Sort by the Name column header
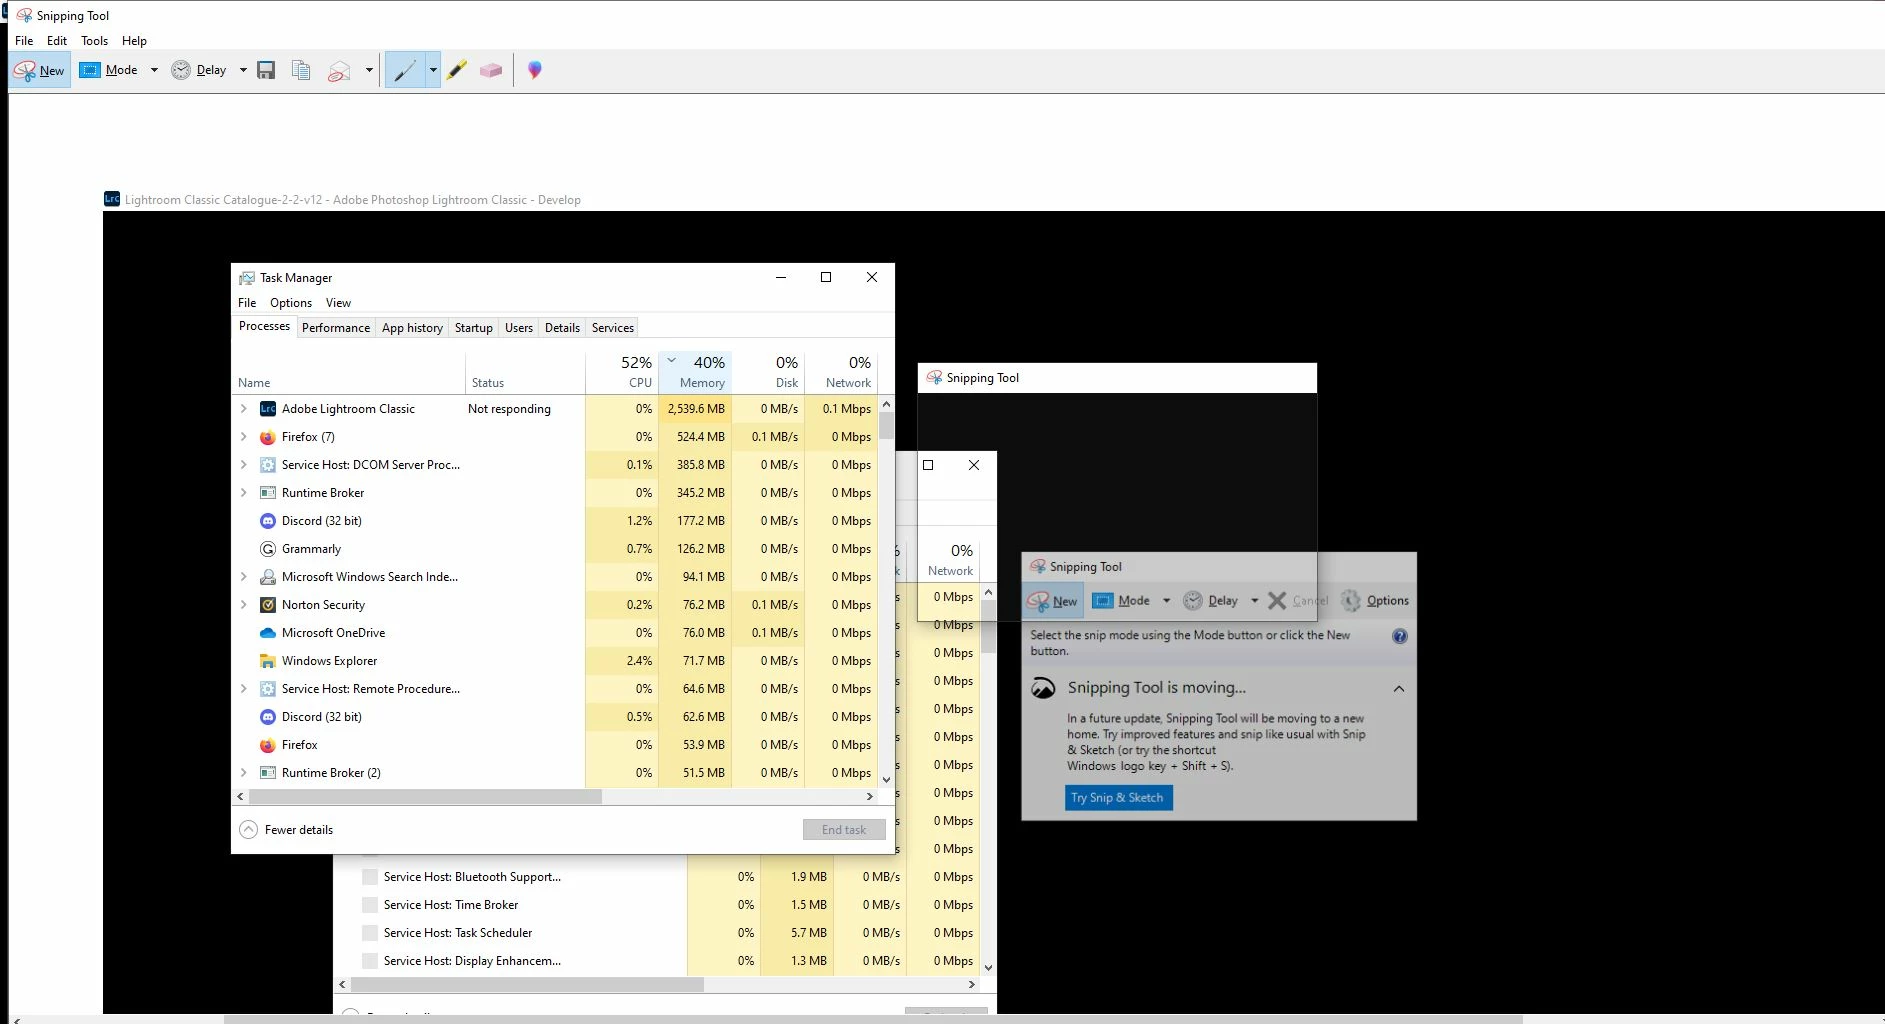 click(x=349, y=371)
